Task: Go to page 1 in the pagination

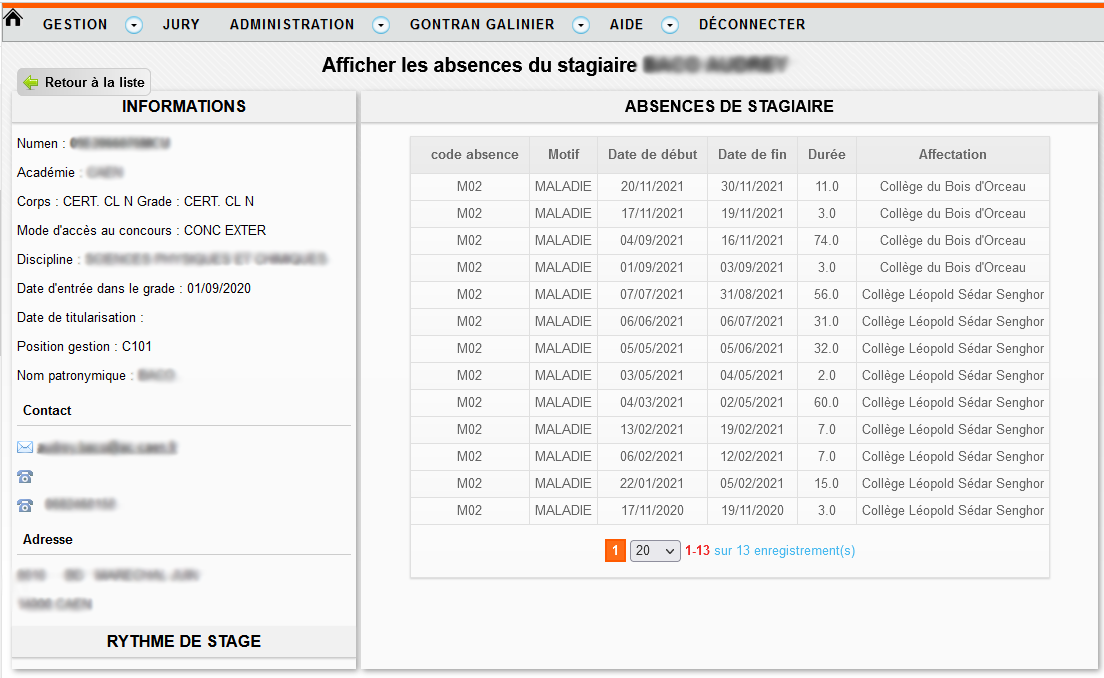Action: 615,551
